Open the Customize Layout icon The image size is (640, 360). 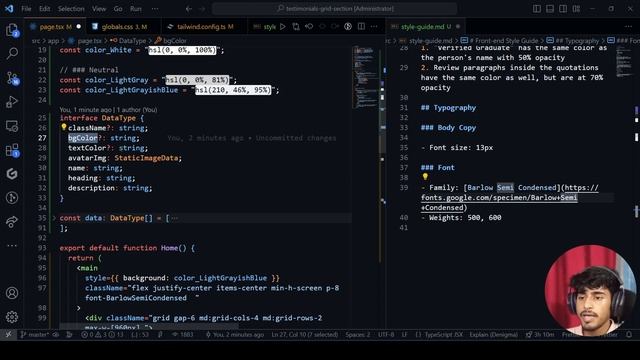pos(576,9)
